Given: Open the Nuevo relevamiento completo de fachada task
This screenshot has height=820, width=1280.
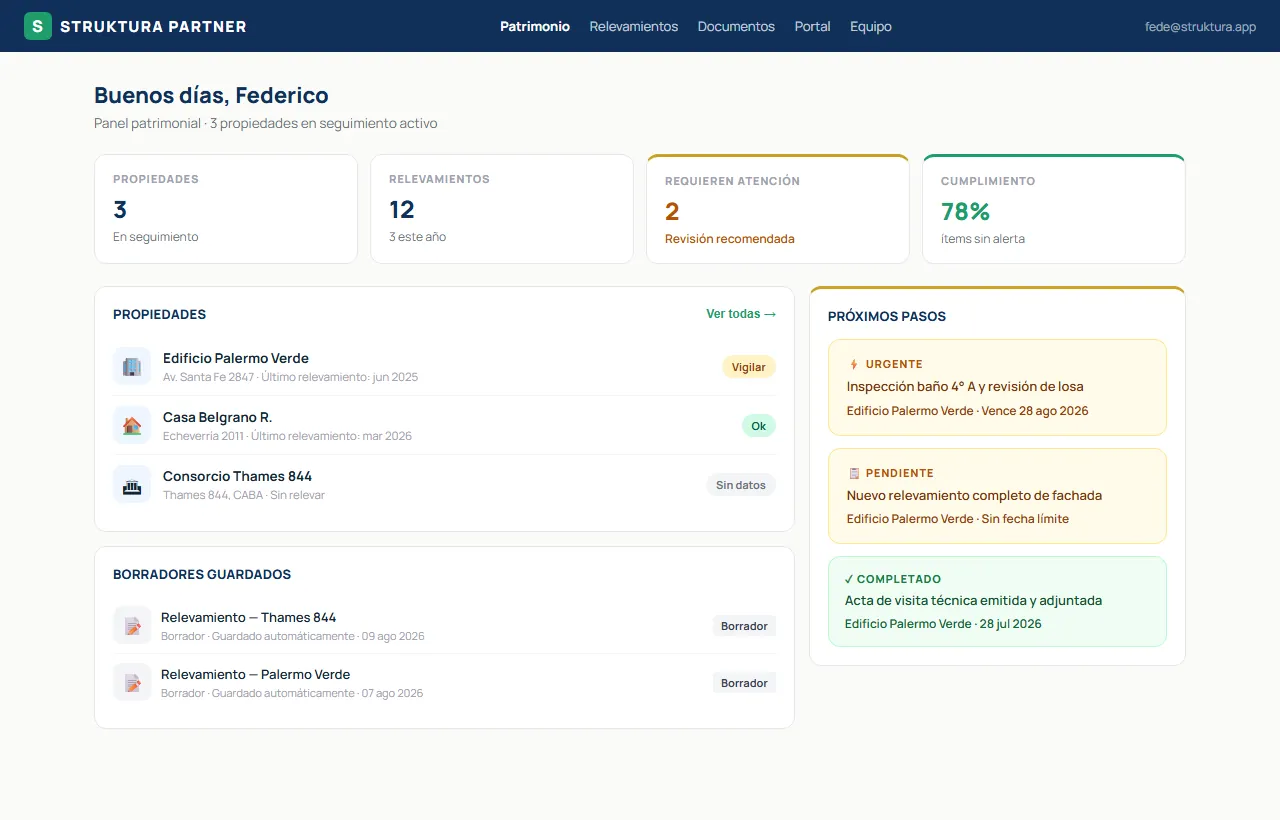Looking at the screenshot, I should click(x=997, y=496).
